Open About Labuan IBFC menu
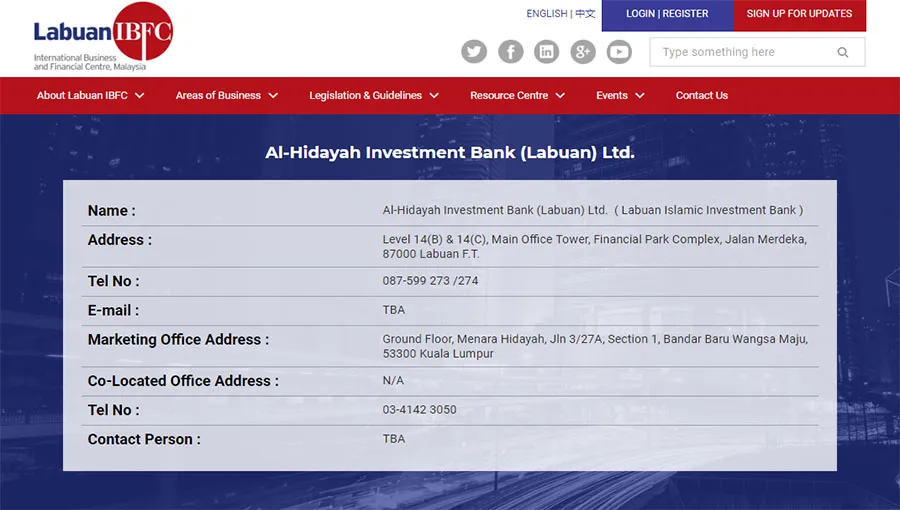 (x=82, y=95)
